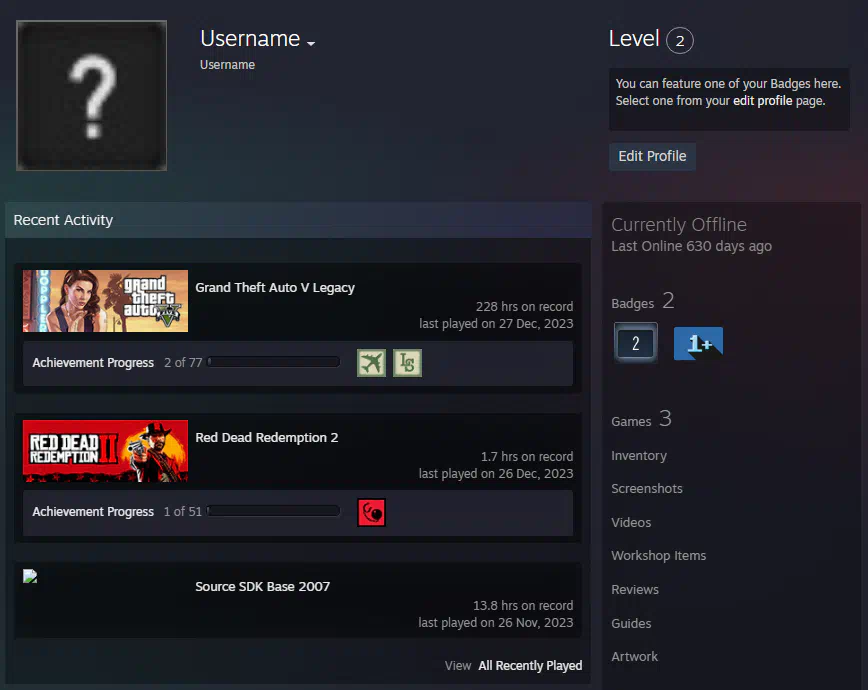The height and width of the screenshot is (690, 868).
Task: Click 'last played on 26 Dec, 2023'
Action: pos(496,473)
